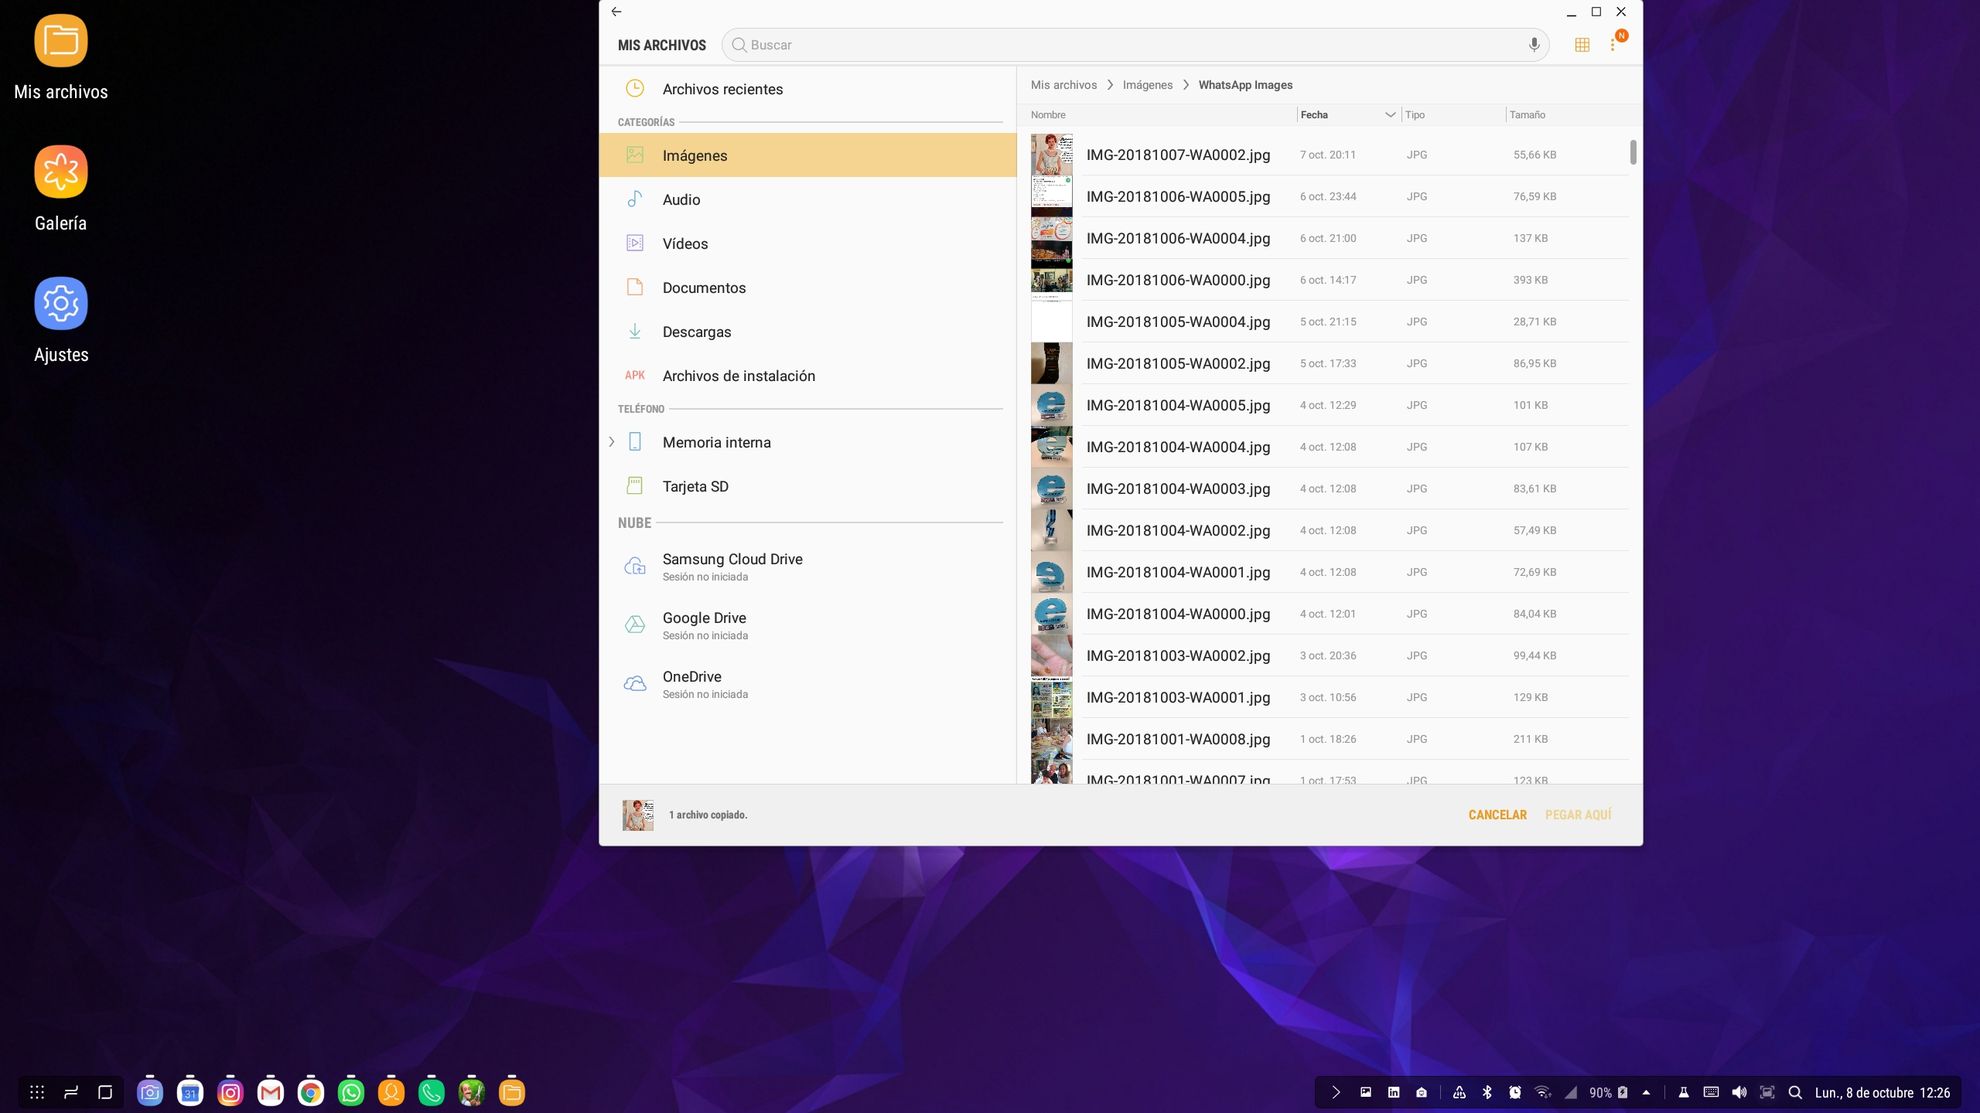Select the Audio category
The height and width of the screenshot is (1113, 1980).
click(x=681, y=200)
